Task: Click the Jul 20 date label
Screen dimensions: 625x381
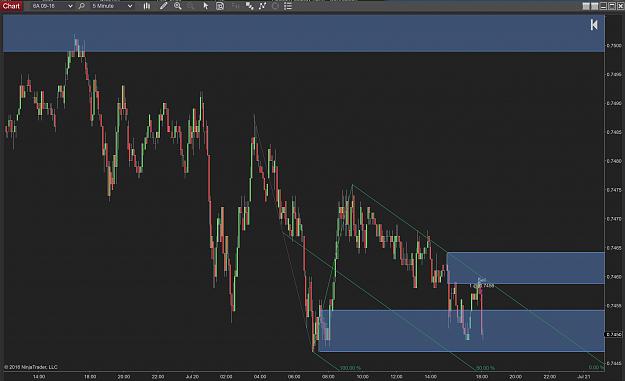Action: 192,377
